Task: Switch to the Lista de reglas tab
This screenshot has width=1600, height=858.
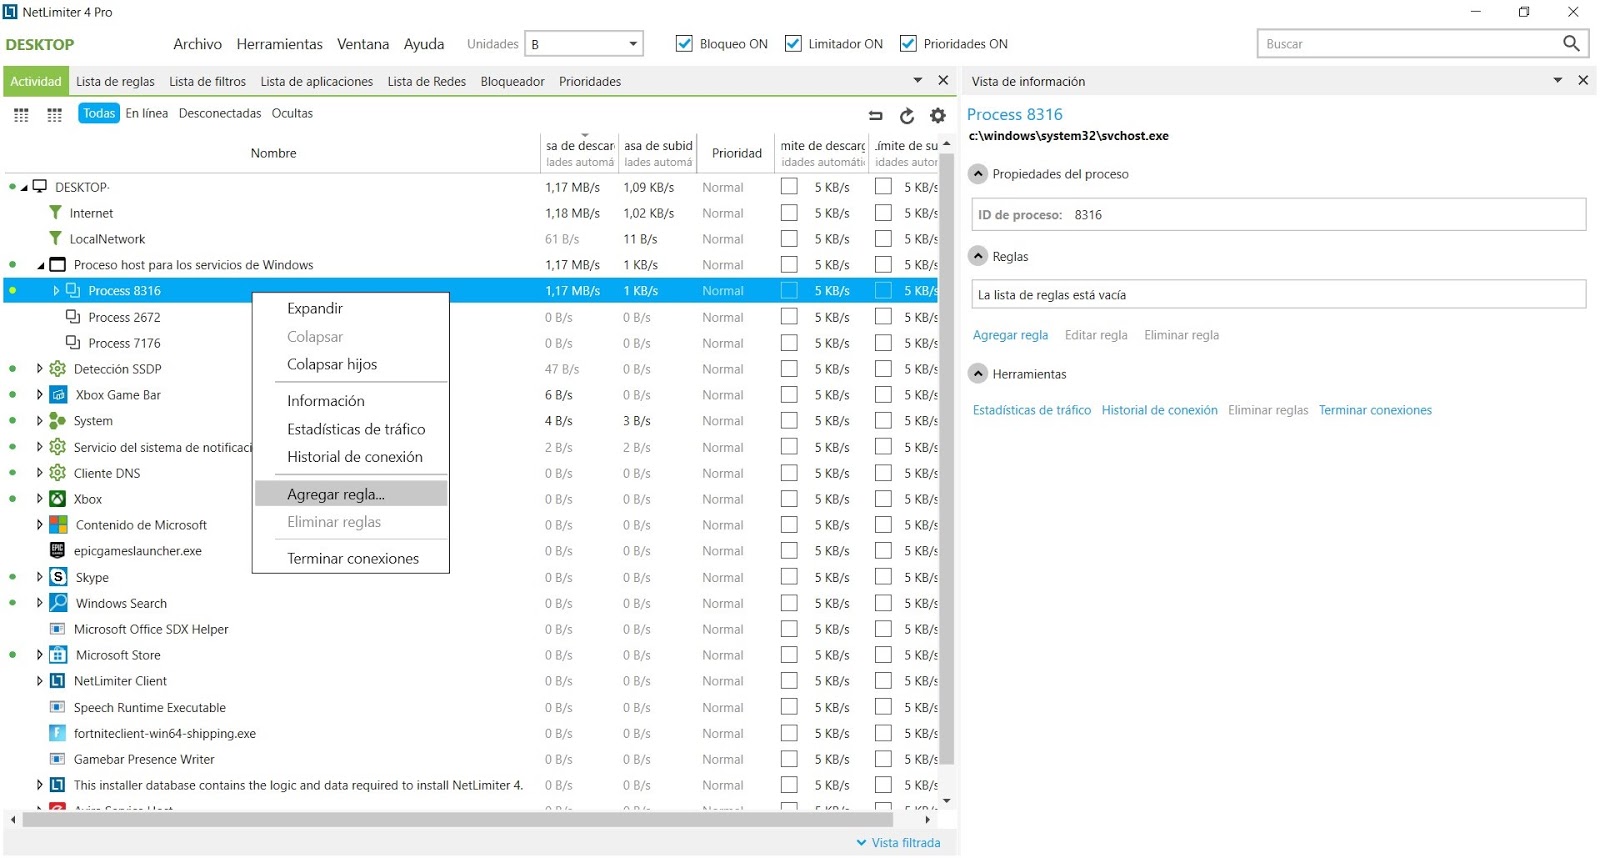Action: click(115, 82)
